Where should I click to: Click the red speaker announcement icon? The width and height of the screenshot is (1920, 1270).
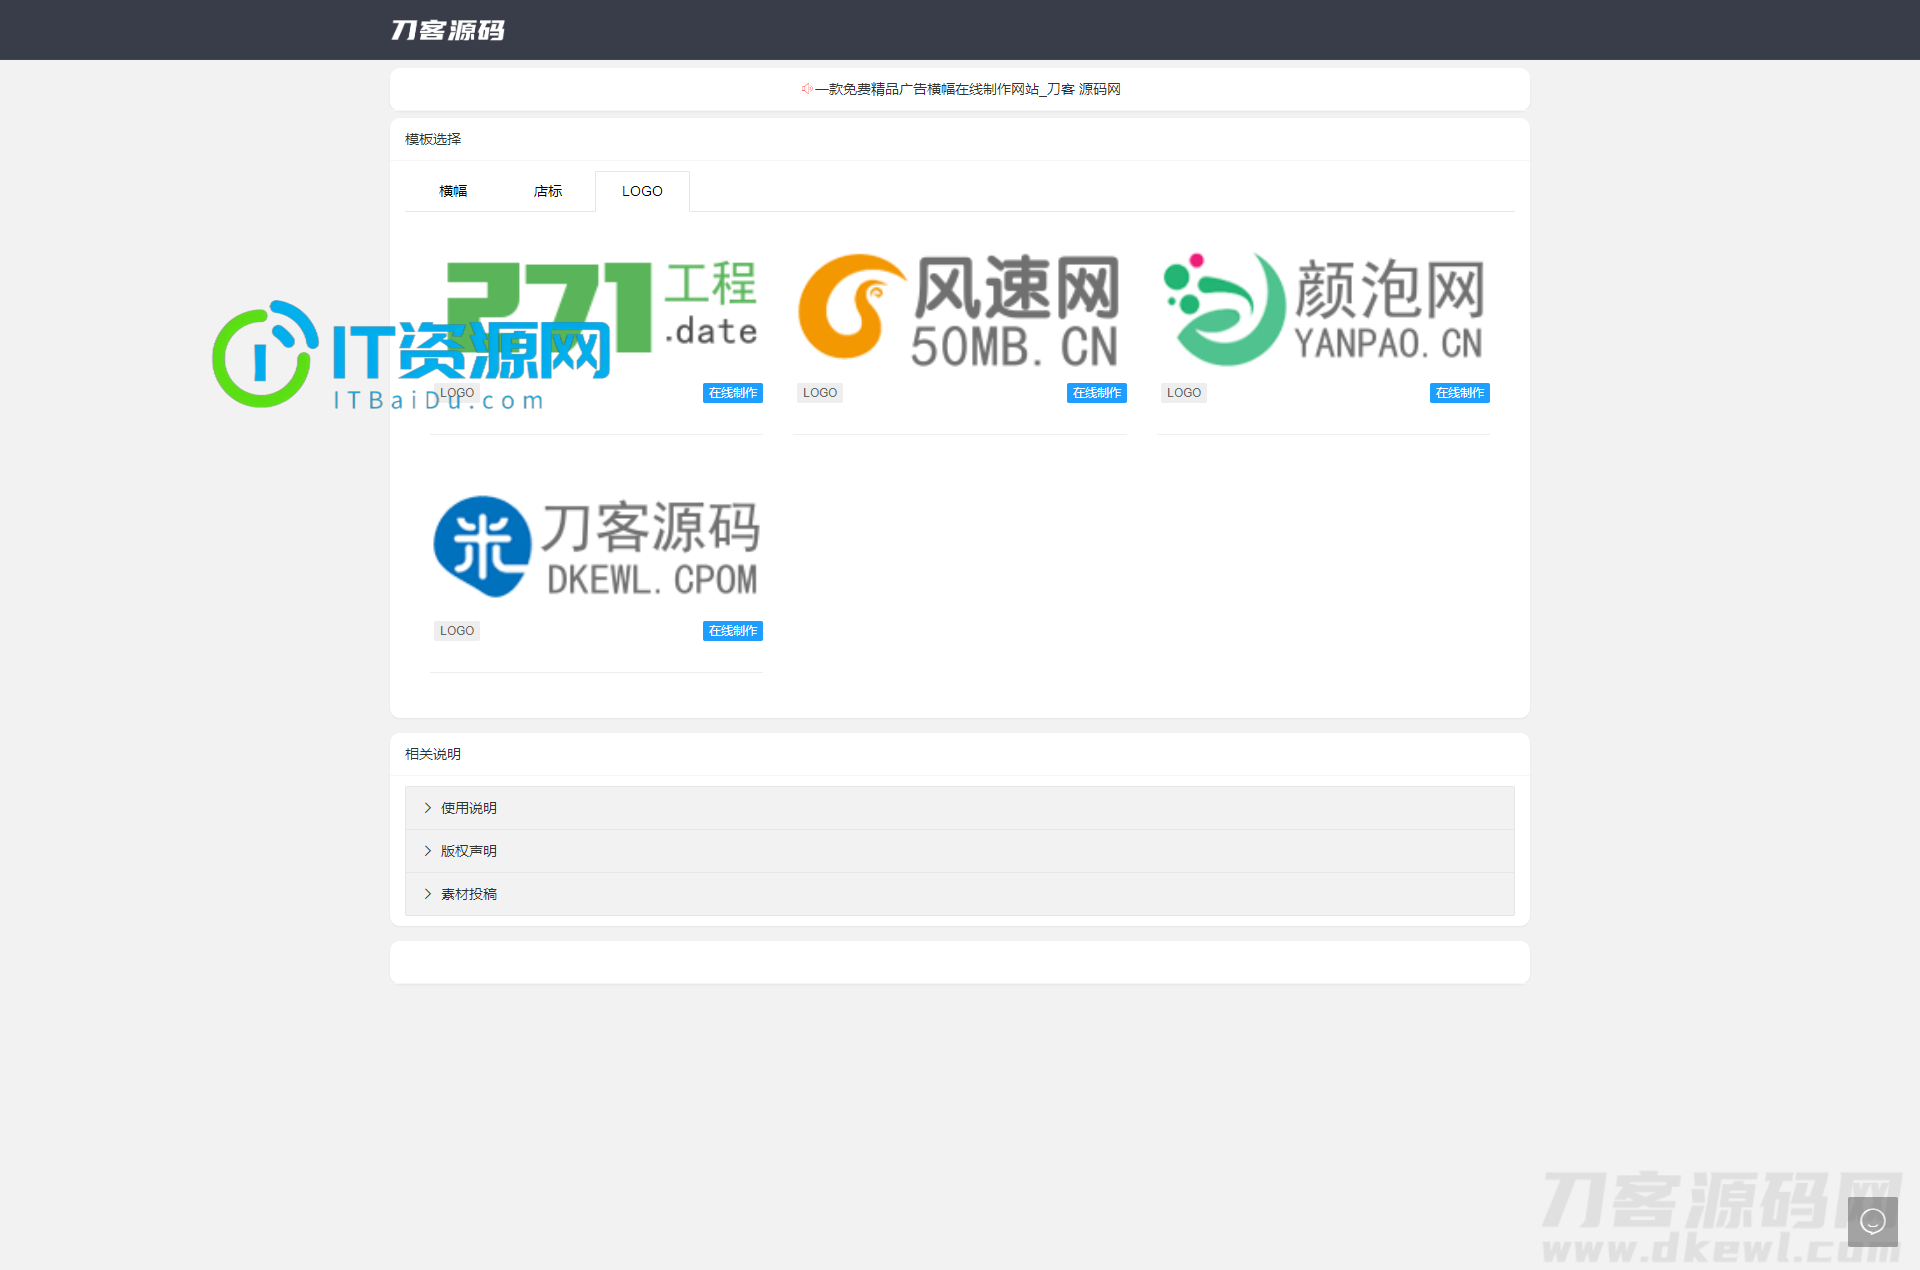point(806,89)
